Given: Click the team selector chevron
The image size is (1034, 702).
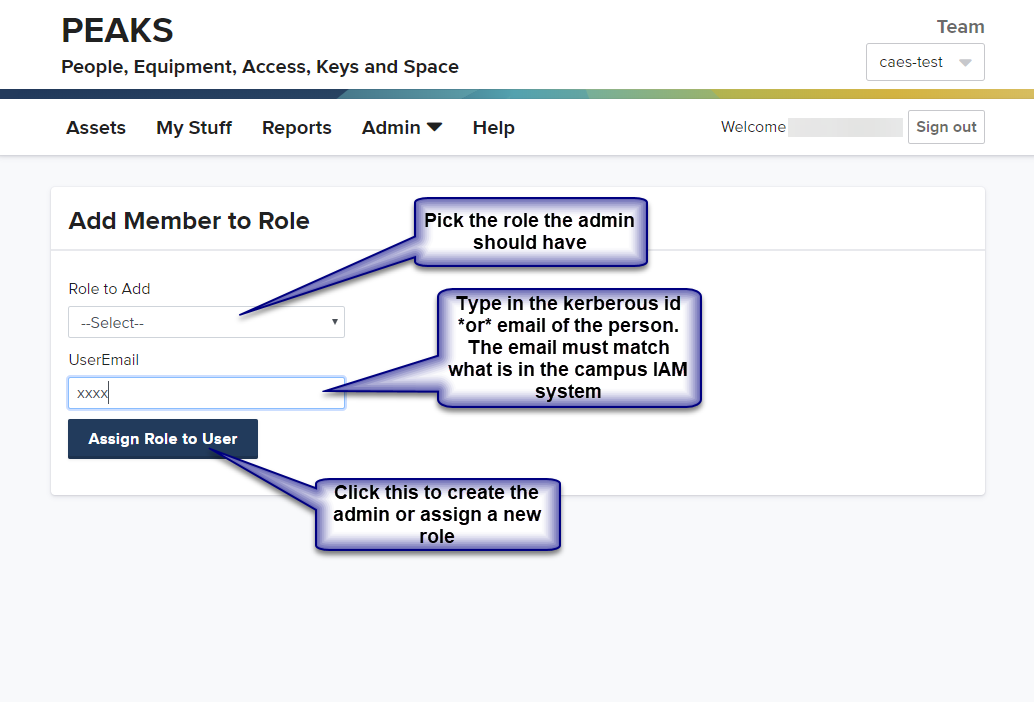Looking at the screenshot, I should click(x=964, y=62).
